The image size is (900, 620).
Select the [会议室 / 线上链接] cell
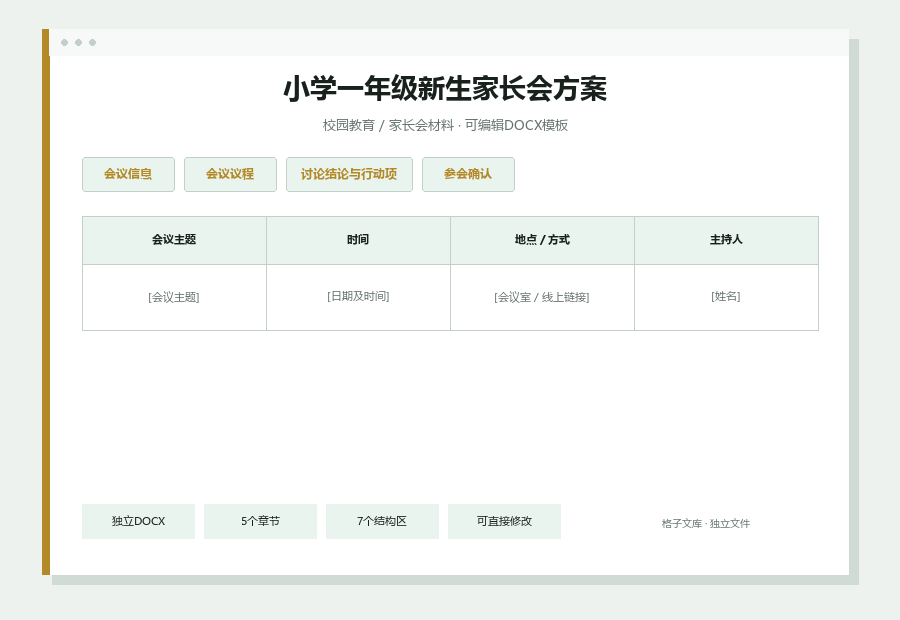click(542, 297)
